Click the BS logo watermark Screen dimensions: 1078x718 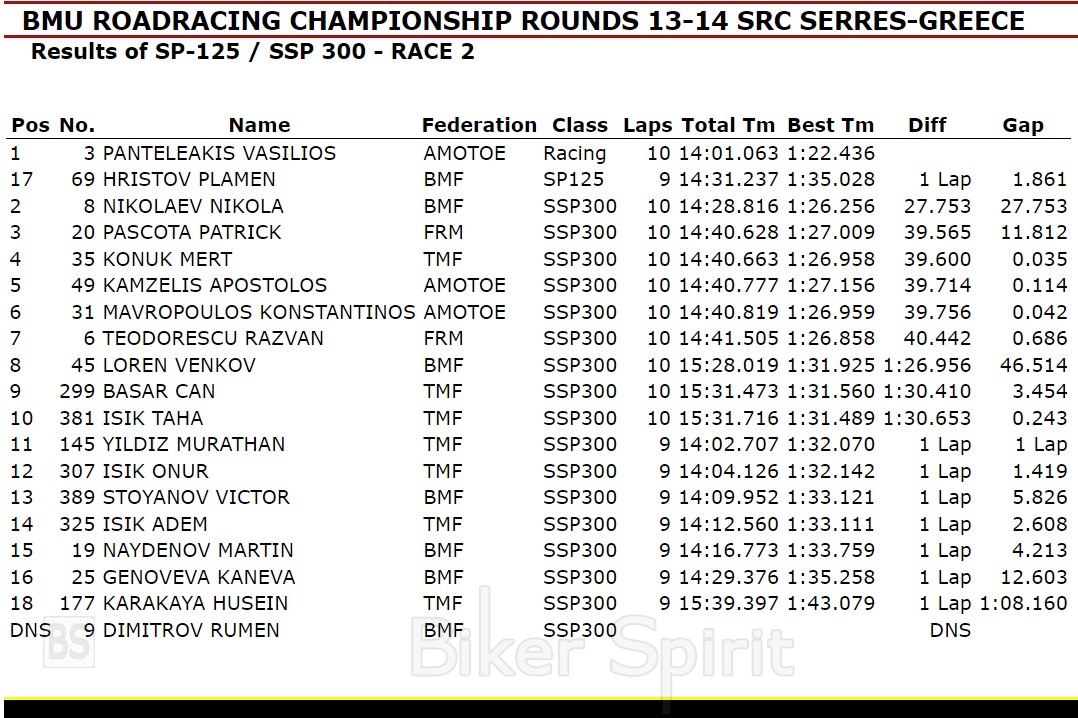coord(69,645)
